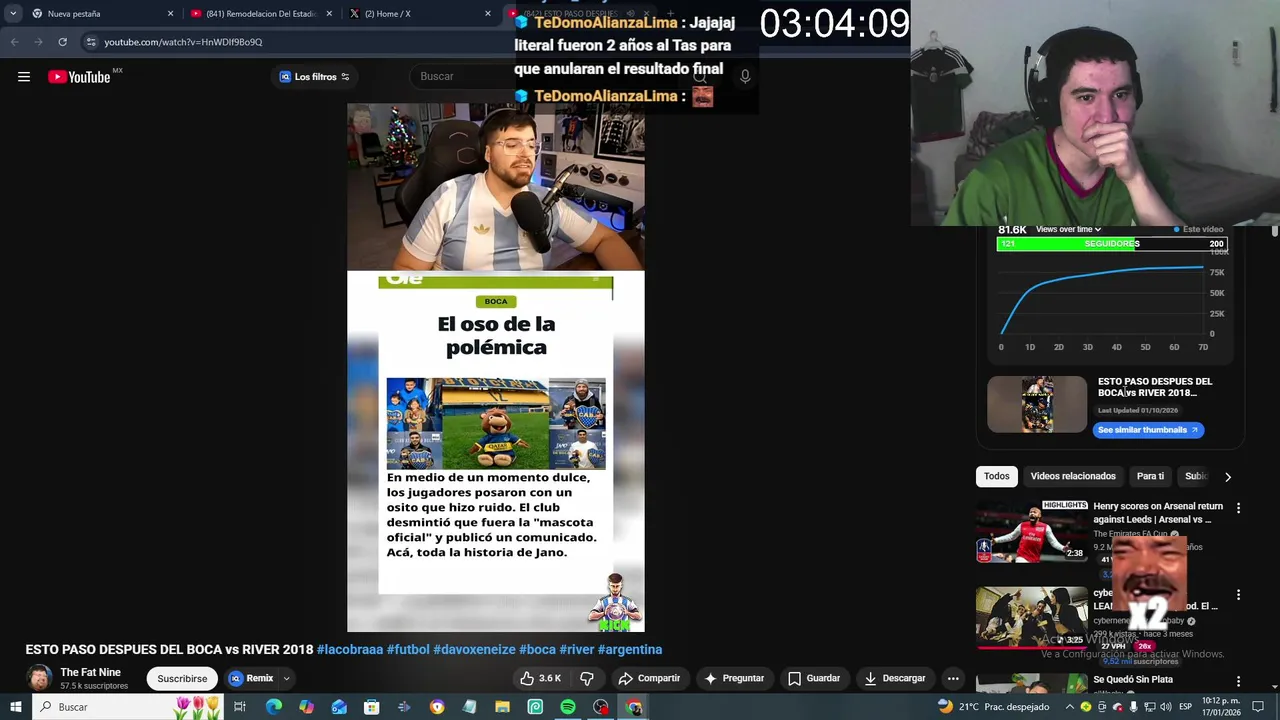Go to YouTube home via logo

(x=79, y=77)
